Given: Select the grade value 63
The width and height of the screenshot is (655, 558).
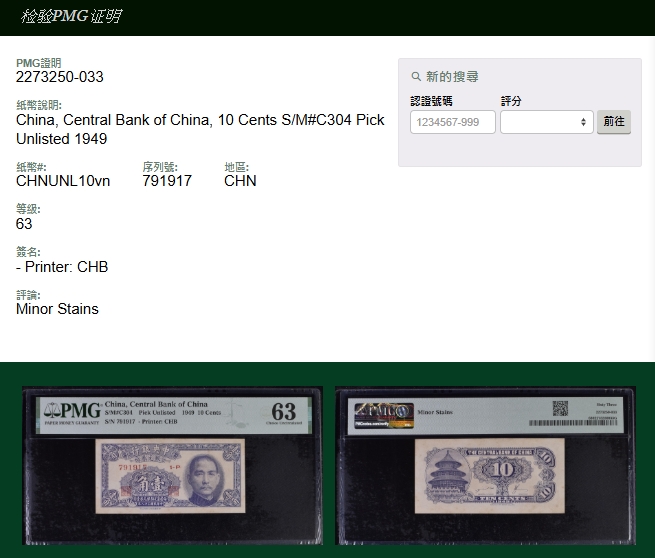Looking at the screenshot, I should pyautogui.click(x=24, y=224).
